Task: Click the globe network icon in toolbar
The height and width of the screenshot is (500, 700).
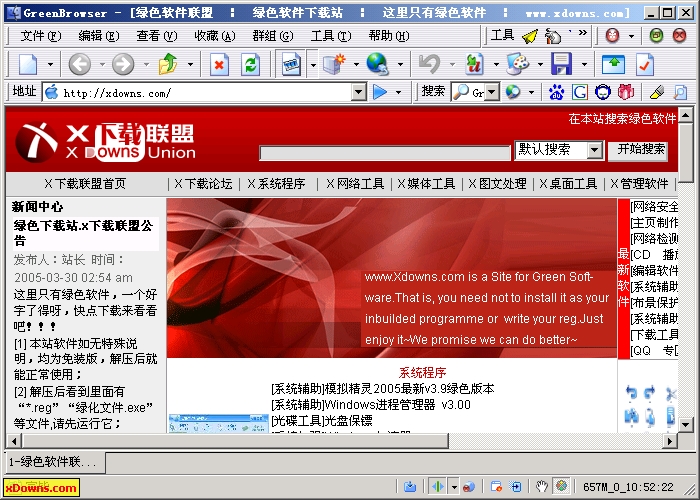Action: click(x=377, y=64)
